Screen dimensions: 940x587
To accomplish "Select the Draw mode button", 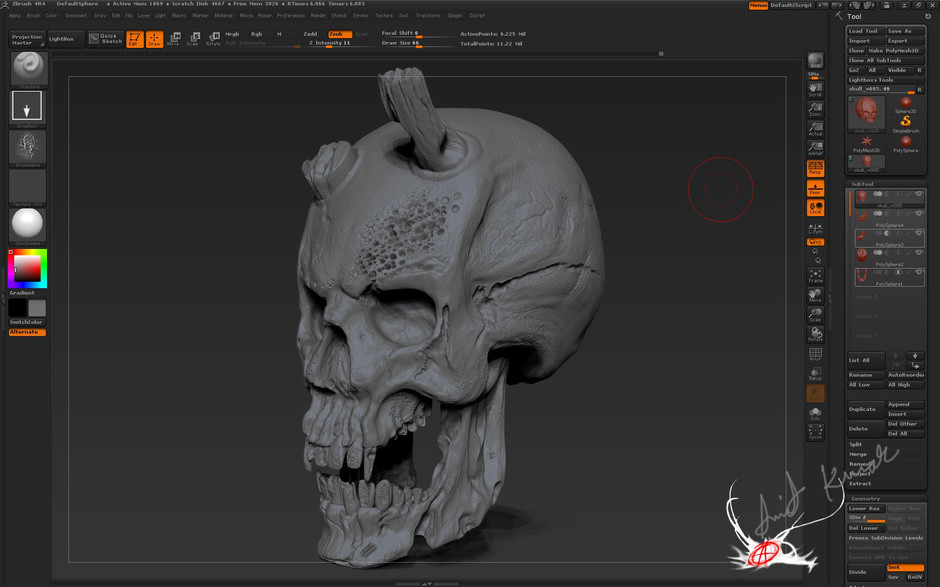I will [154, 39].
